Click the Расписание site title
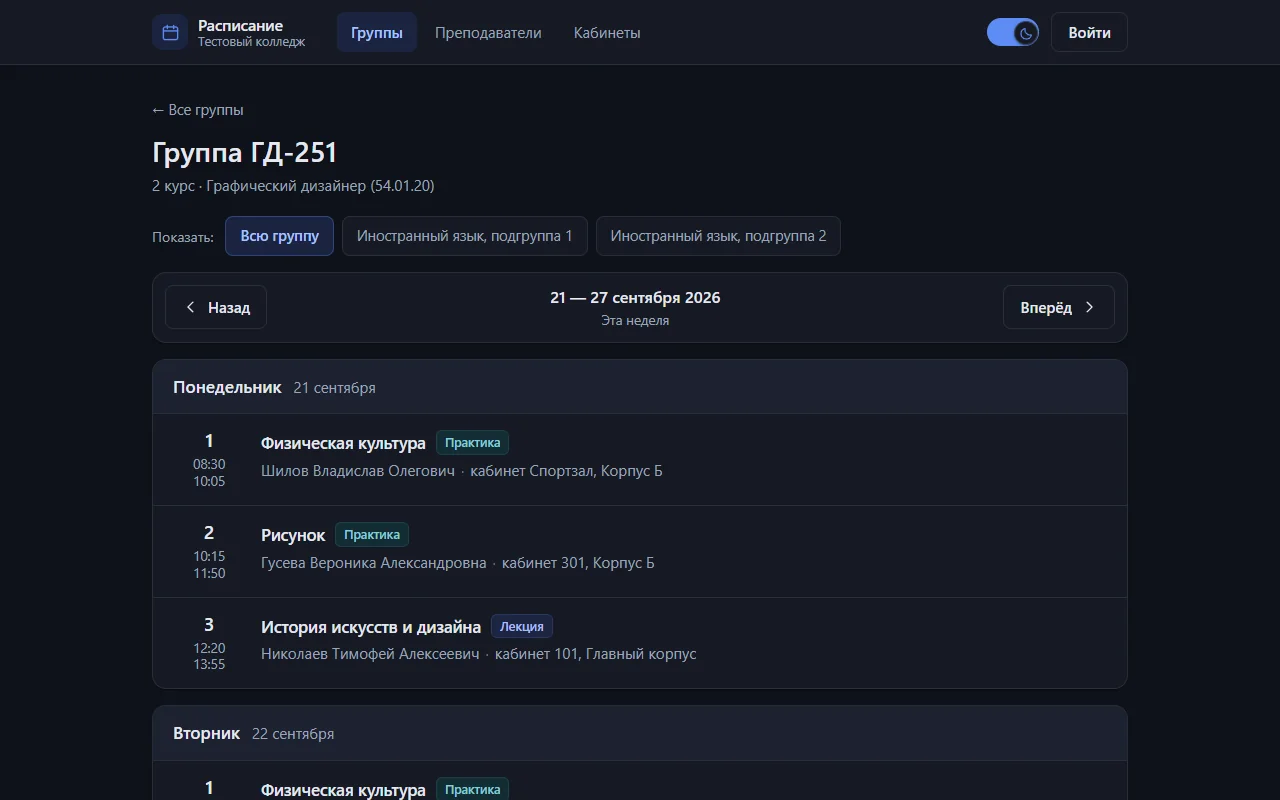1280x800 pixels. [240, 25]
